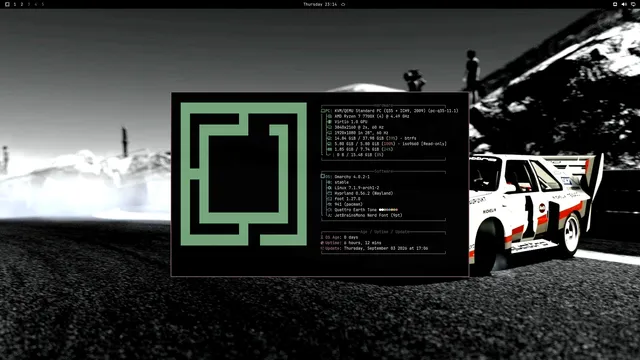Click the 'KVM/QEMU Standard PC' line
The height and width of the screenshot is (360, 640).
tap(396, 111)
